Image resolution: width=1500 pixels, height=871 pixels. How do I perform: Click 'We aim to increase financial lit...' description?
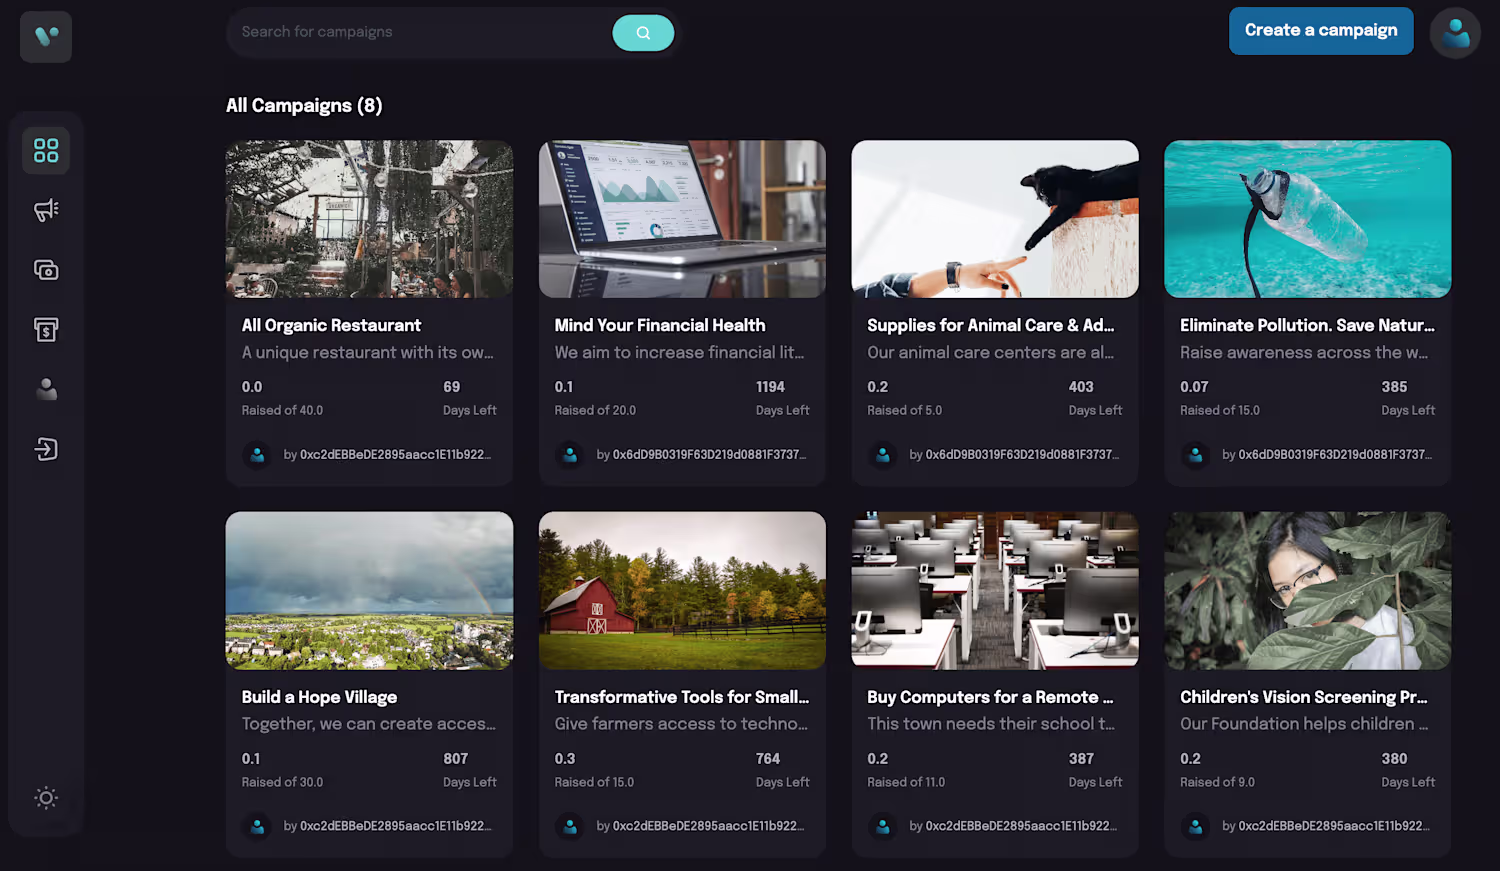point(680,352)
